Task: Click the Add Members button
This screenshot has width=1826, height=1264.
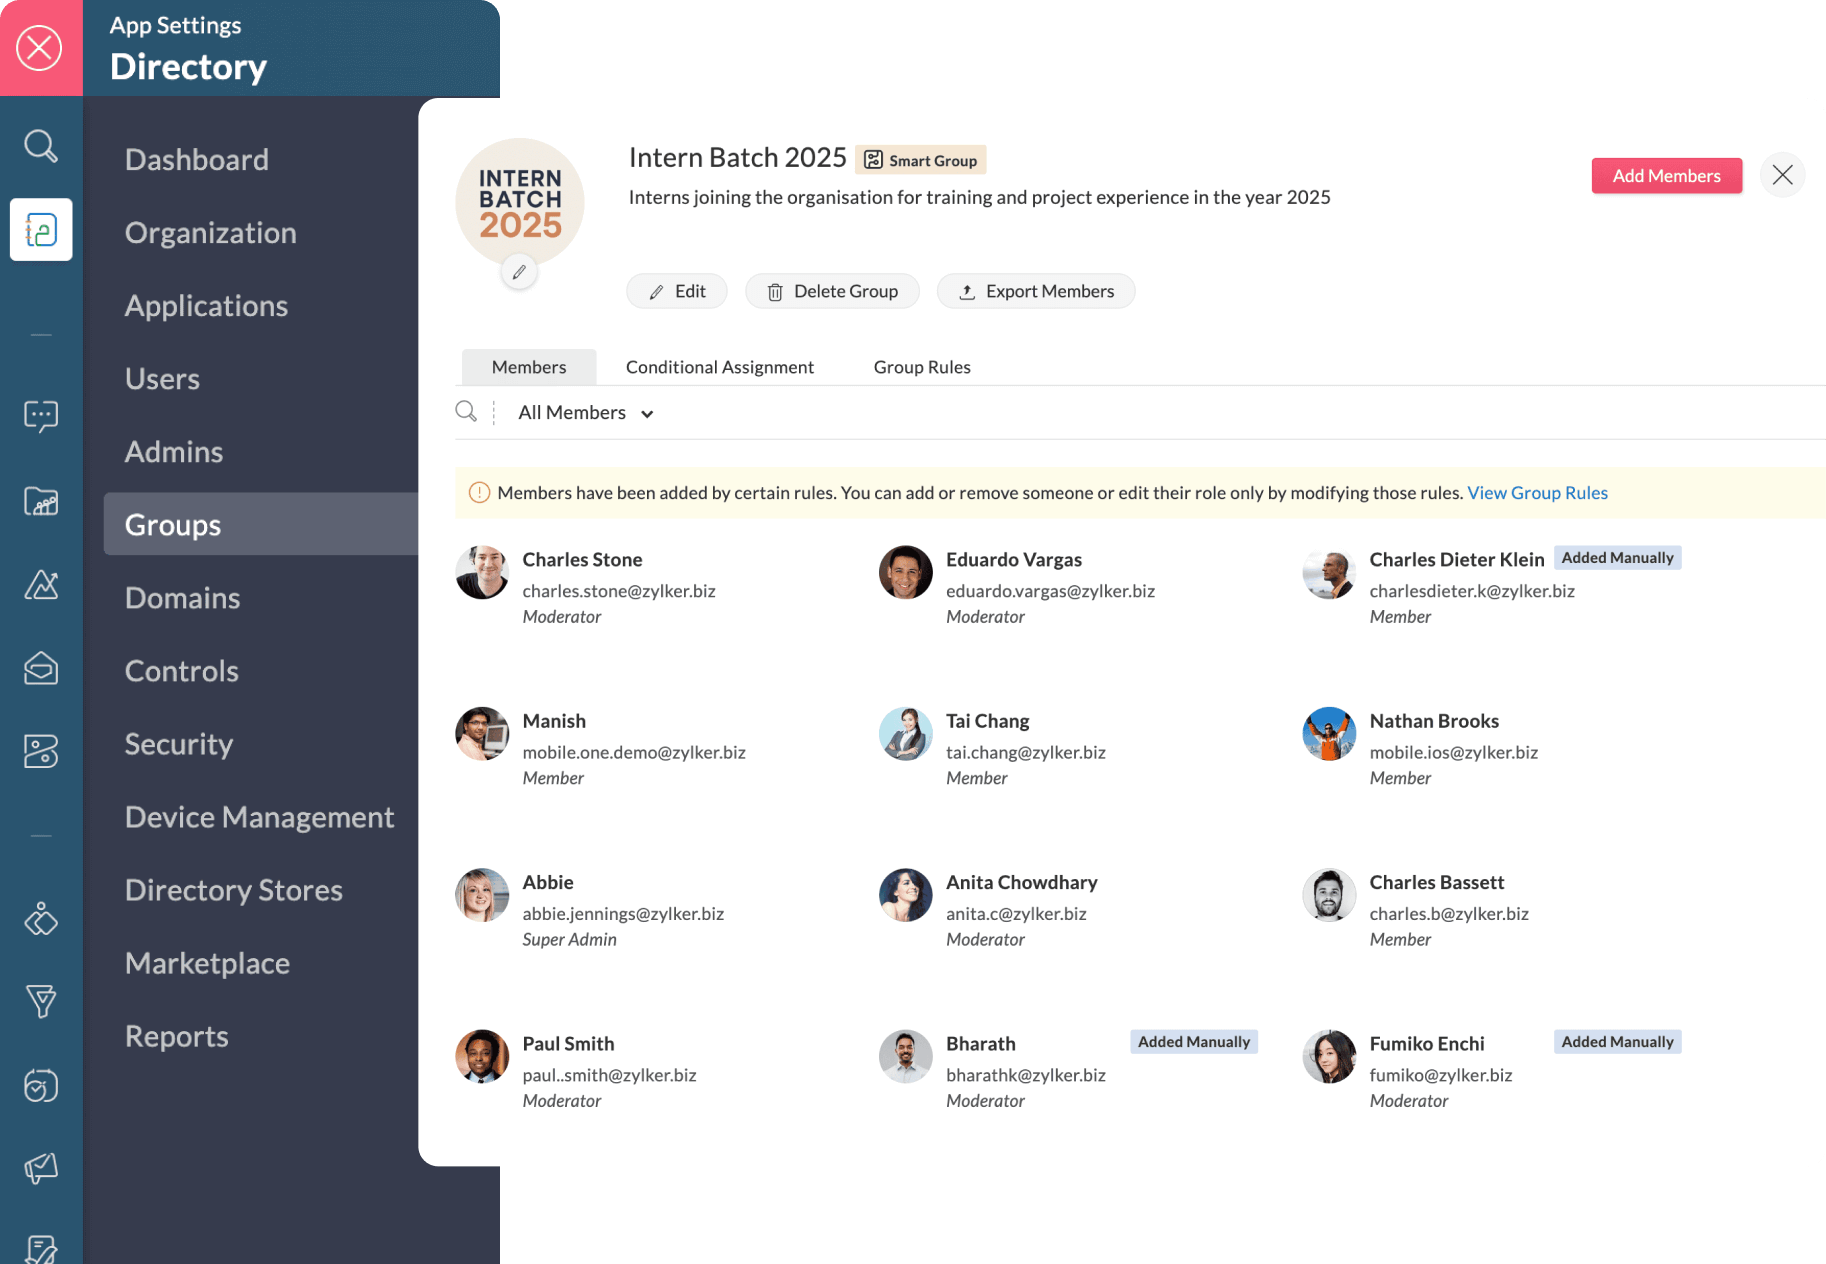Action: [x=1666, y=175]
